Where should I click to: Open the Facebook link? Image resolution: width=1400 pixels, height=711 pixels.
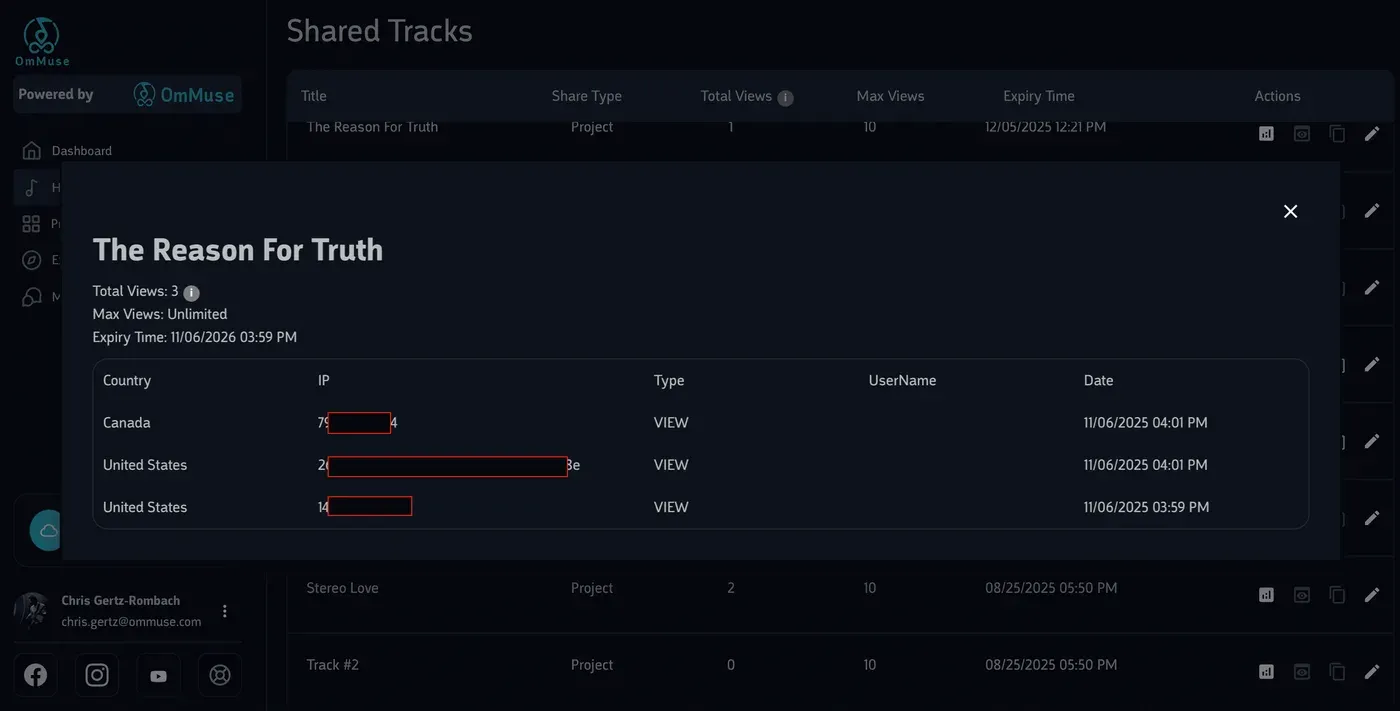pos(35,675)
